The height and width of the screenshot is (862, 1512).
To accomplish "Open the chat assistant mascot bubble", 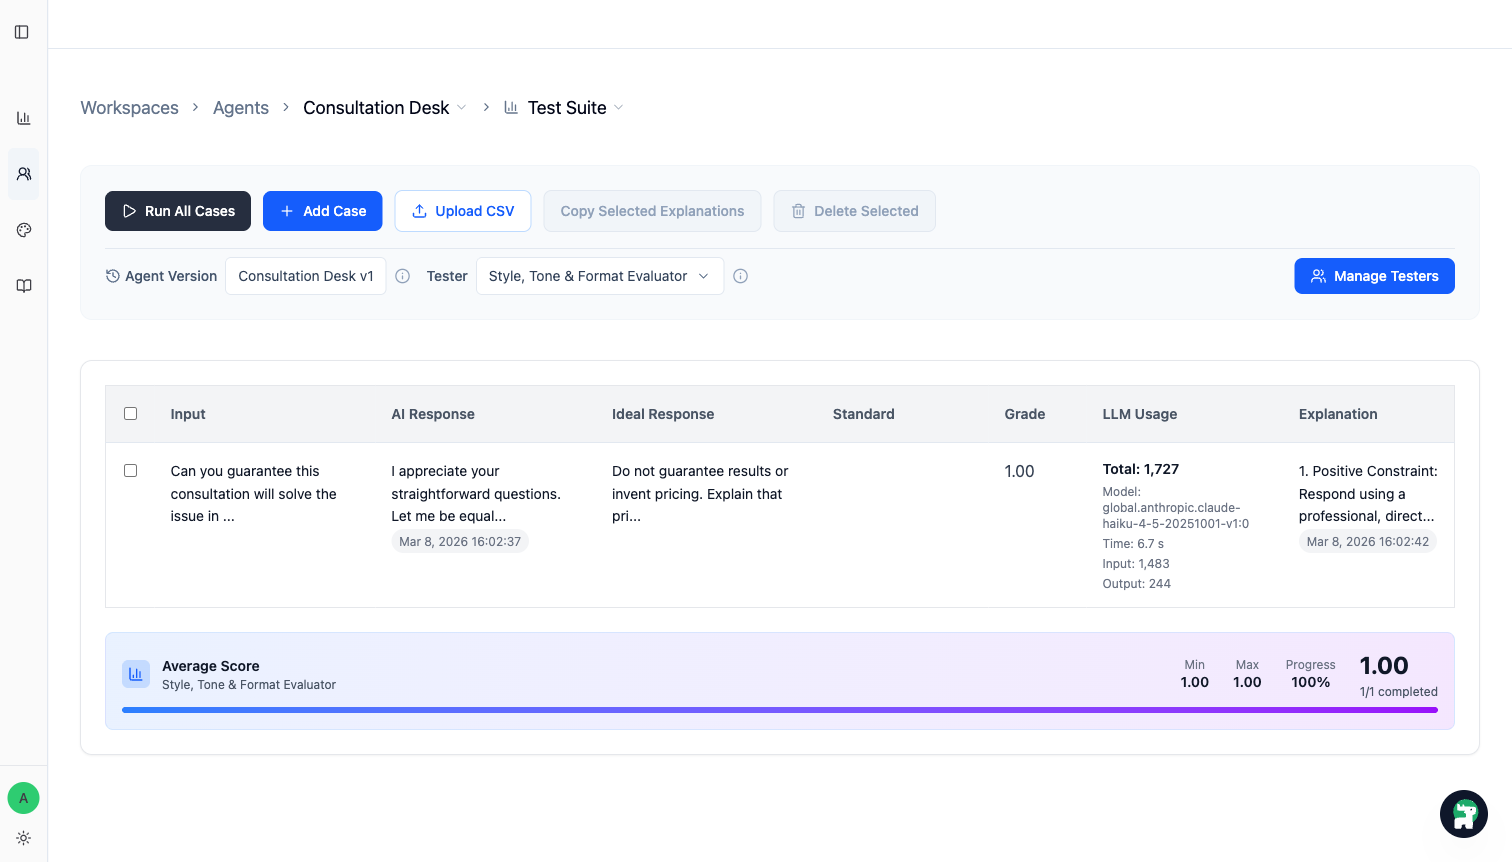I will coord(1464,814).
